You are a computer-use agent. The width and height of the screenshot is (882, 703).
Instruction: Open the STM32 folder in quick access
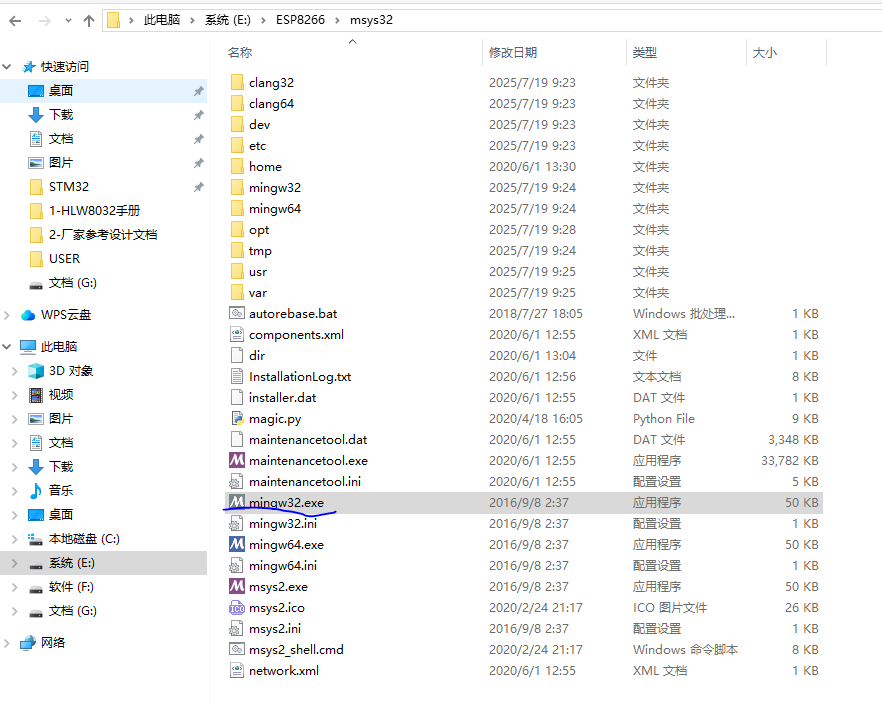pyautogui.click(x=68, y=186)
